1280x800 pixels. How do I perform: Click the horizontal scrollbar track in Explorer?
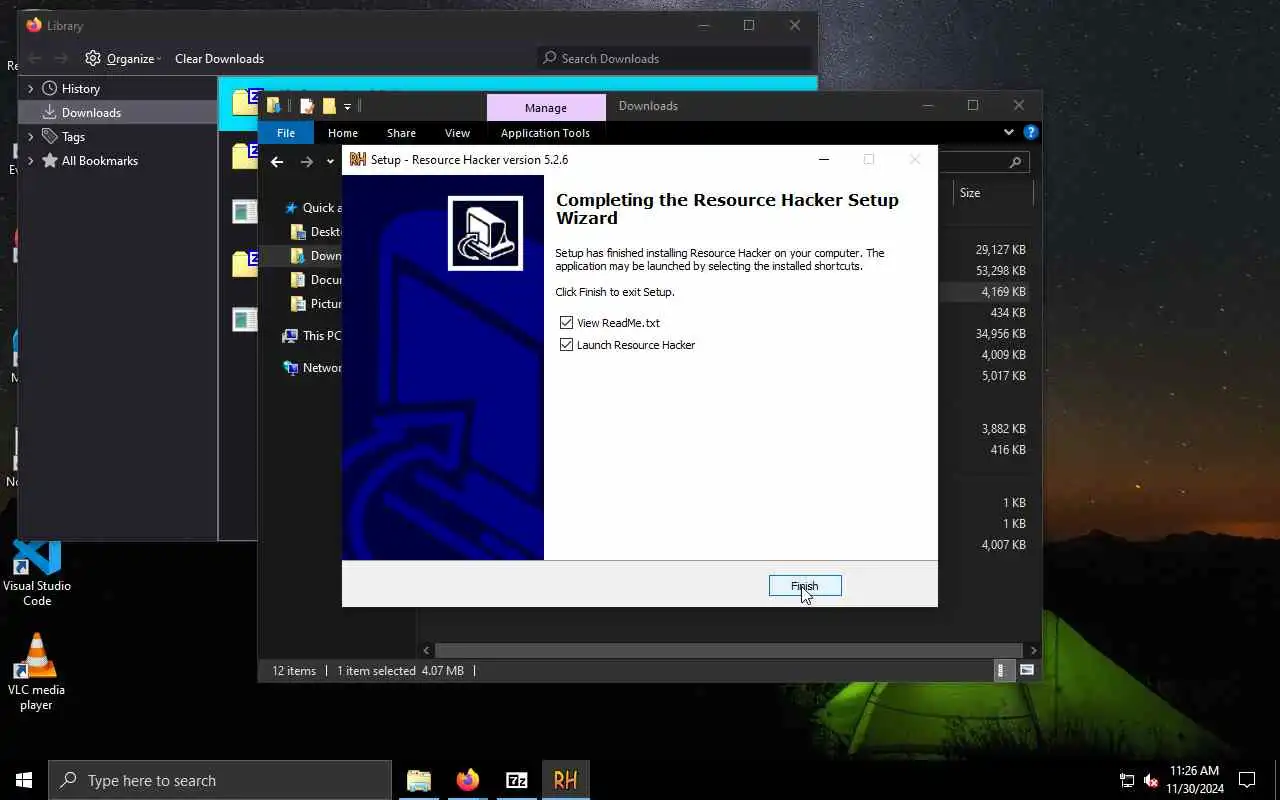click(730, 650)
